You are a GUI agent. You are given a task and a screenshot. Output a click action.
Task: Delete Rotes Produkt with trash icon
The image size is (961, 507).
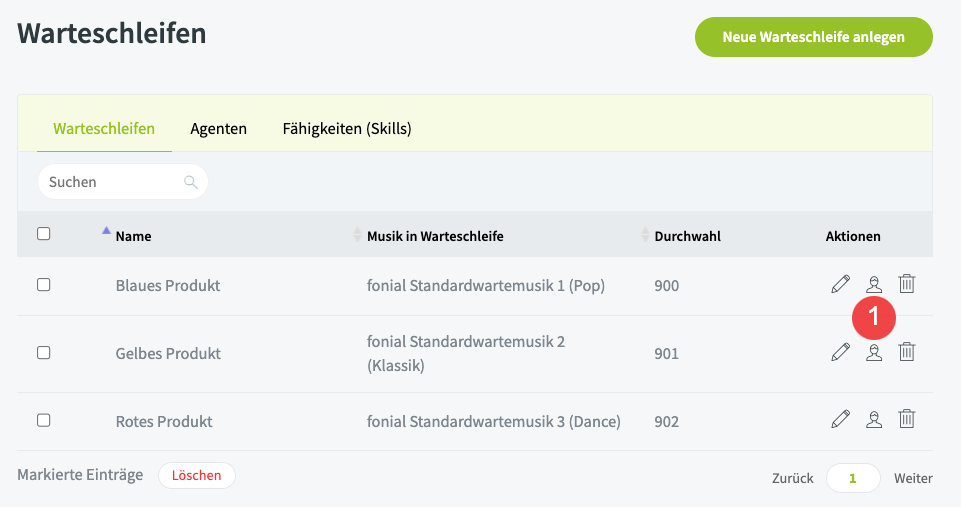pyautogui.click(x=907, y=420)
